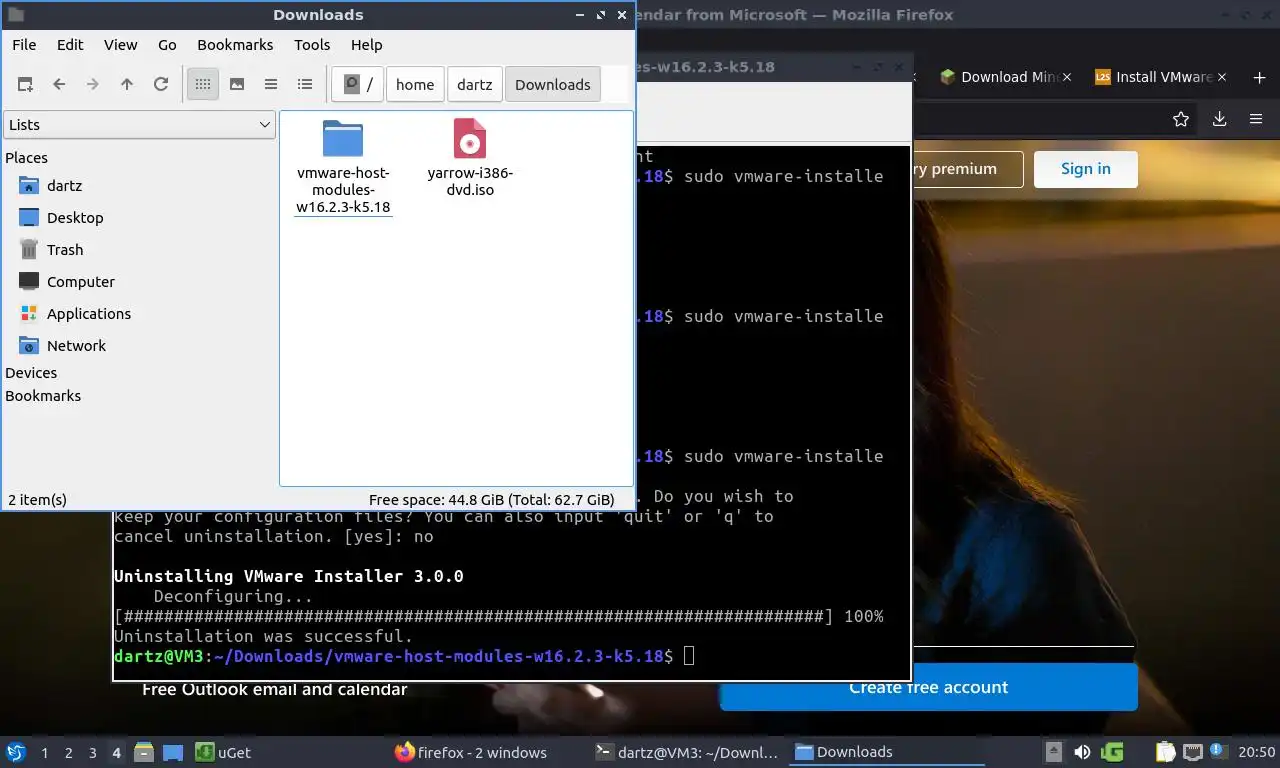Screen dimensions: 1280x768
Task: Bookmark this page in Firefox
Action: [1181, 119]
